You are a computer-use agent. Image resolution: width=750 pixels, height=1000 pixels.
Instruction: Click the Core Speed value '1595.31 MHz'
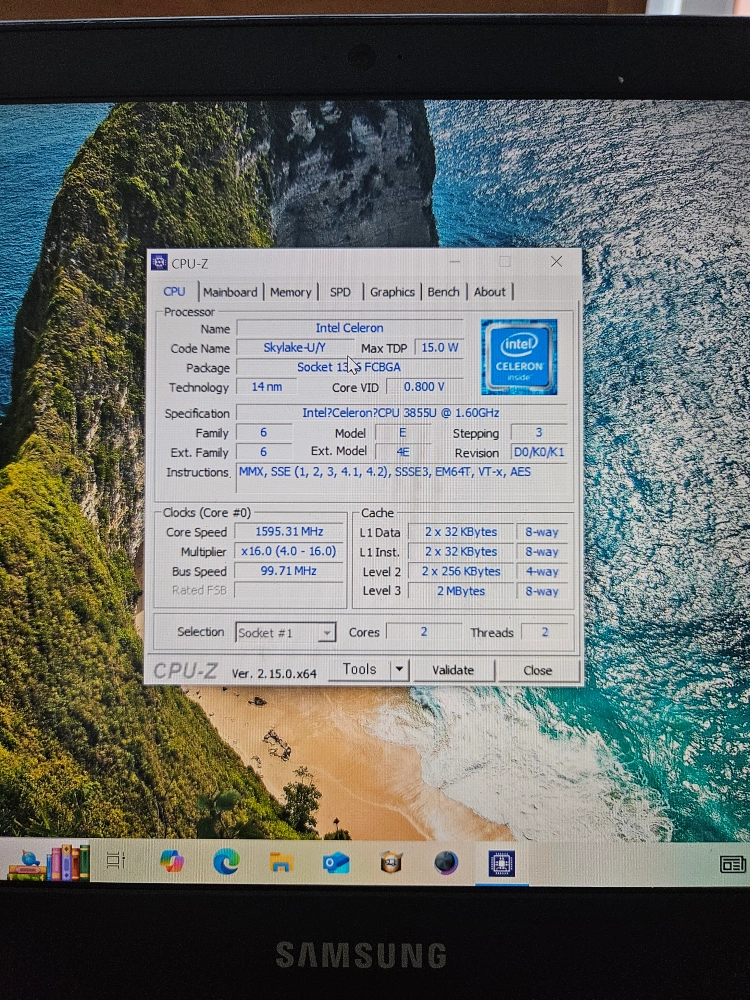[289, 531]
